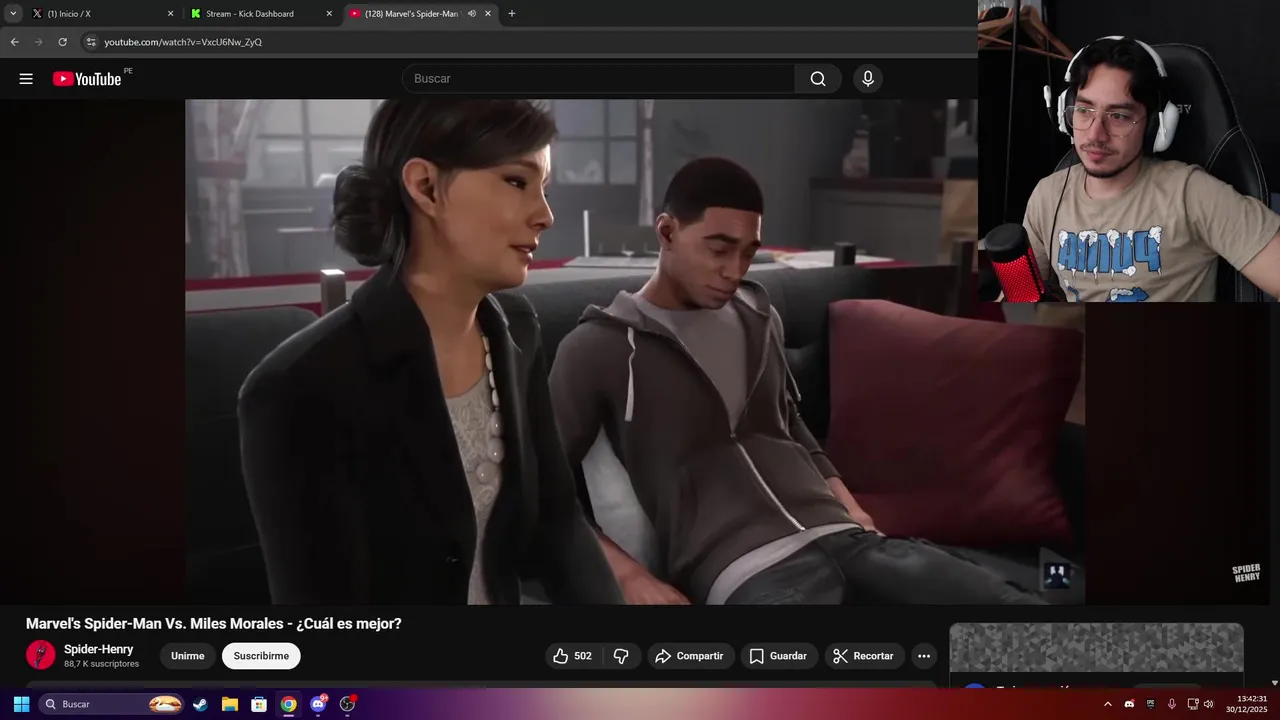
Task: Save the video with Guardar
Action: tap(778, 656)
